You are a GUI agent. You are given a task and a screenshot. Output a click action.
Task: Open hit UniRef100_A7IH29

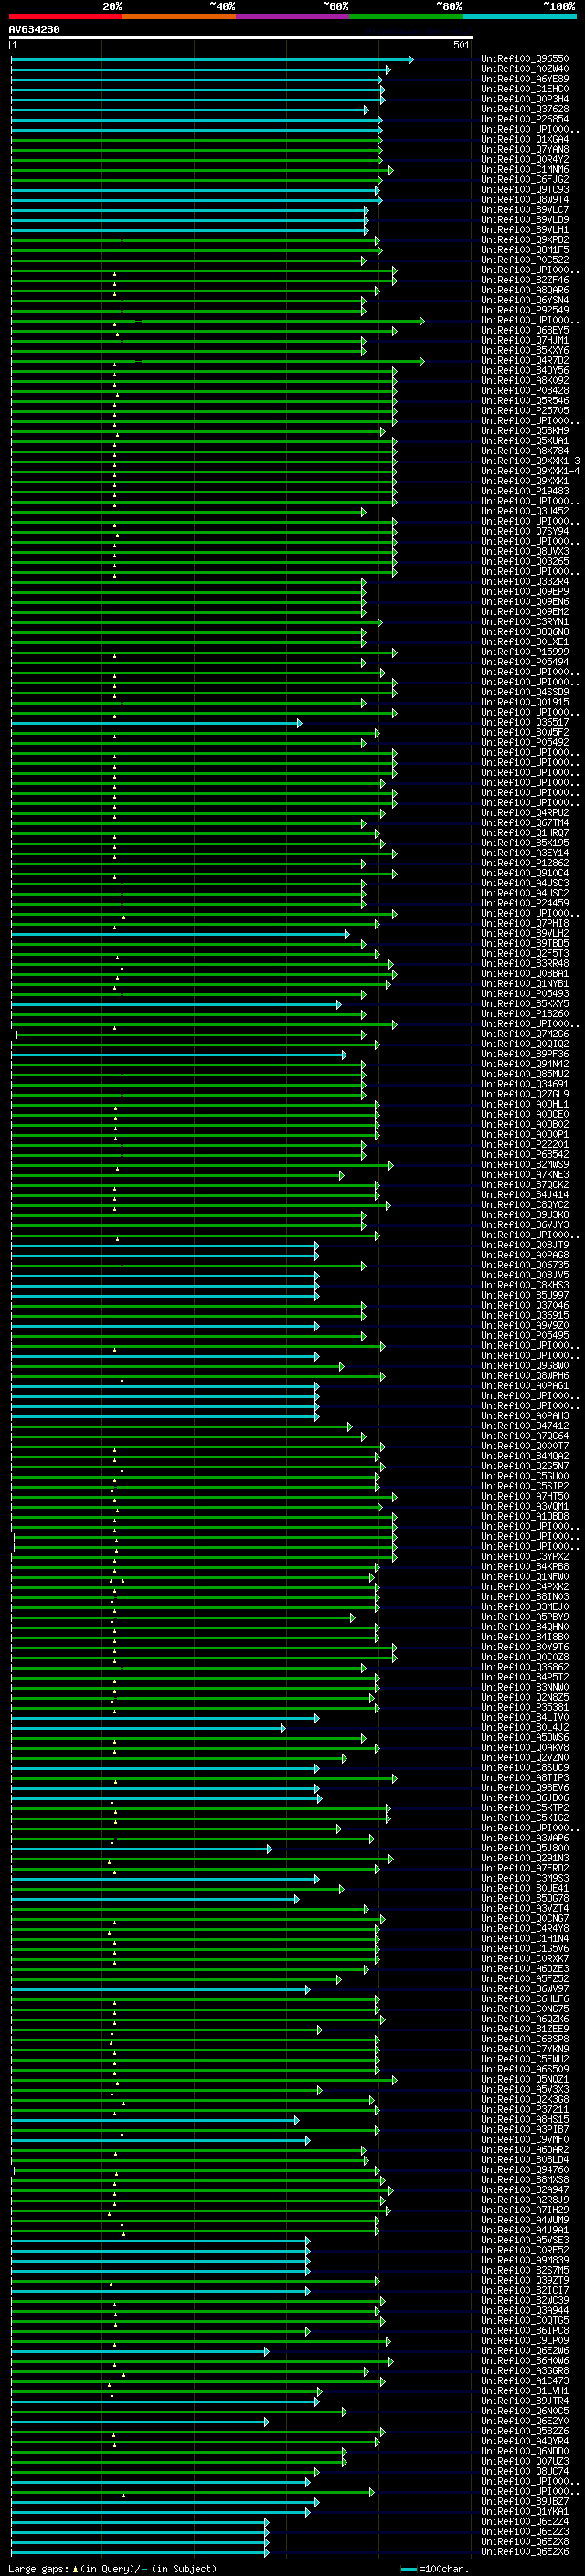525,2211
